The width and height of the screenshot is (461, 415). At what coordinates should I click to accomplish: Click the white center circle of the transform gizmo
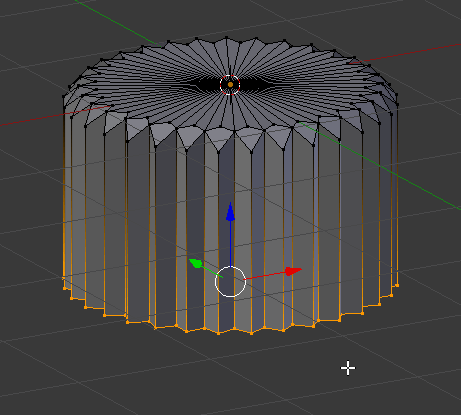coord(230,282)
